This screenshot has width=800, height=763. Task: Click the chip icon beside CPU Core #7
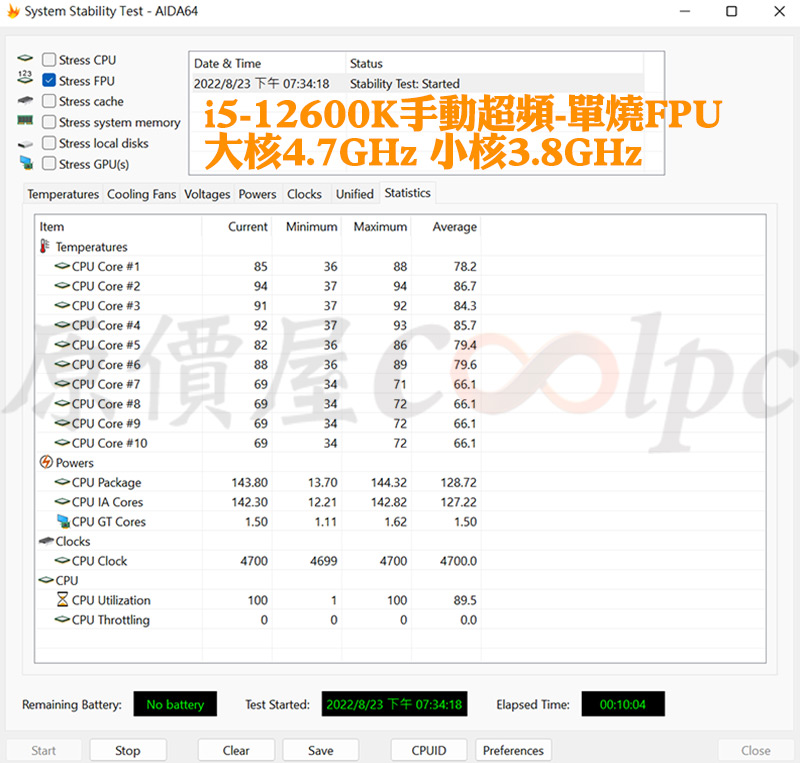point(62,384)
